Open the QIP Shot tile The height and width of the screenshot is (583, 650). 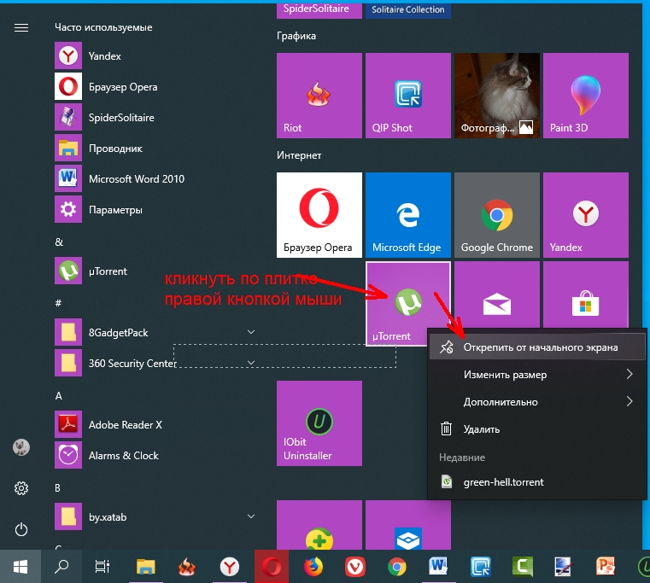408,95
